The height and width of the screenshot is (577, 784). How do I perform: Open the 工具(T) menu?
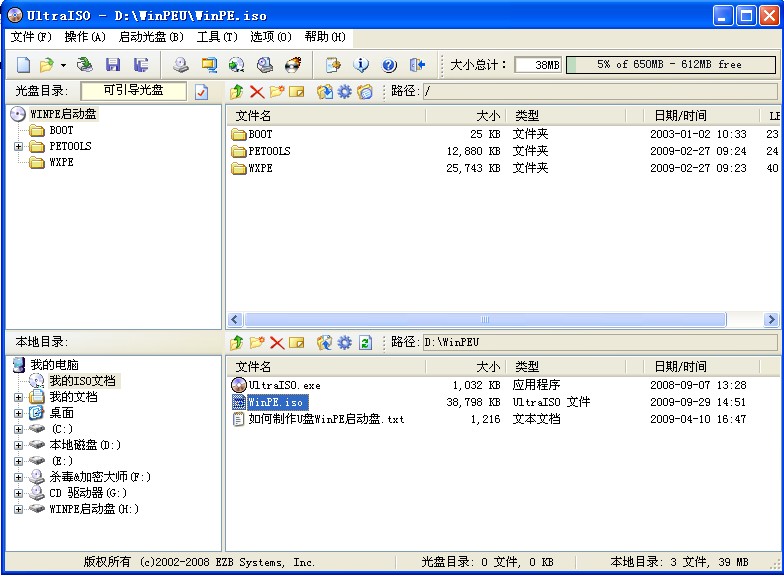click(x=217, y=37)
